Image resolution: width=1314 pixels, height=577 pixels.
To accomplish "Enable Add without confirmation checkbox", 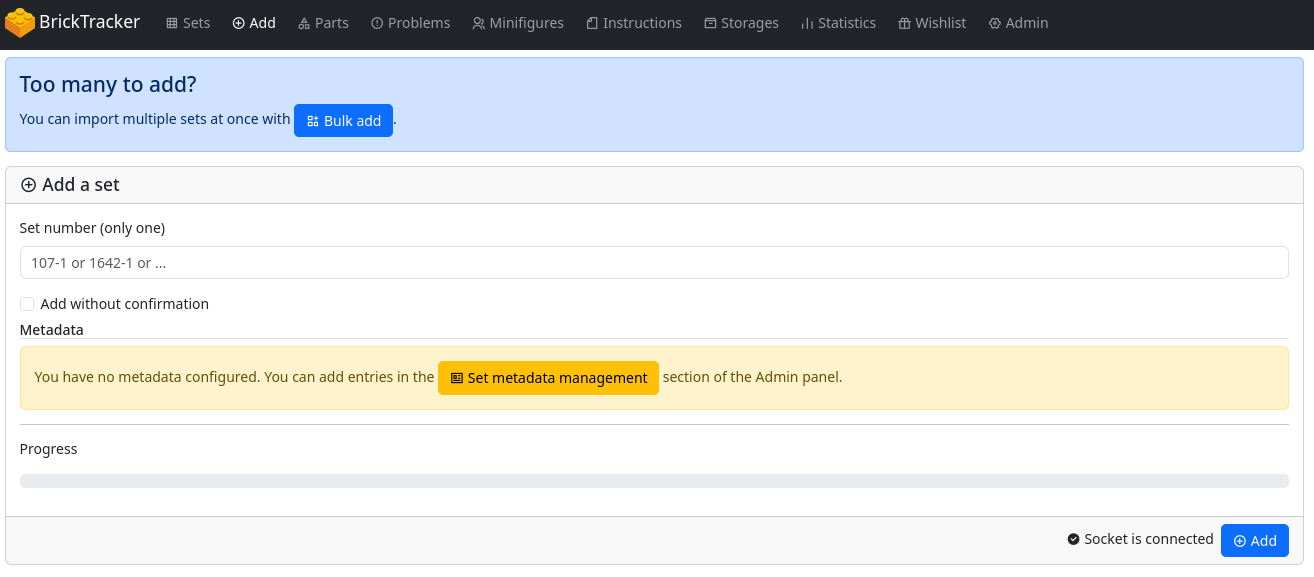I will [27, 304].
